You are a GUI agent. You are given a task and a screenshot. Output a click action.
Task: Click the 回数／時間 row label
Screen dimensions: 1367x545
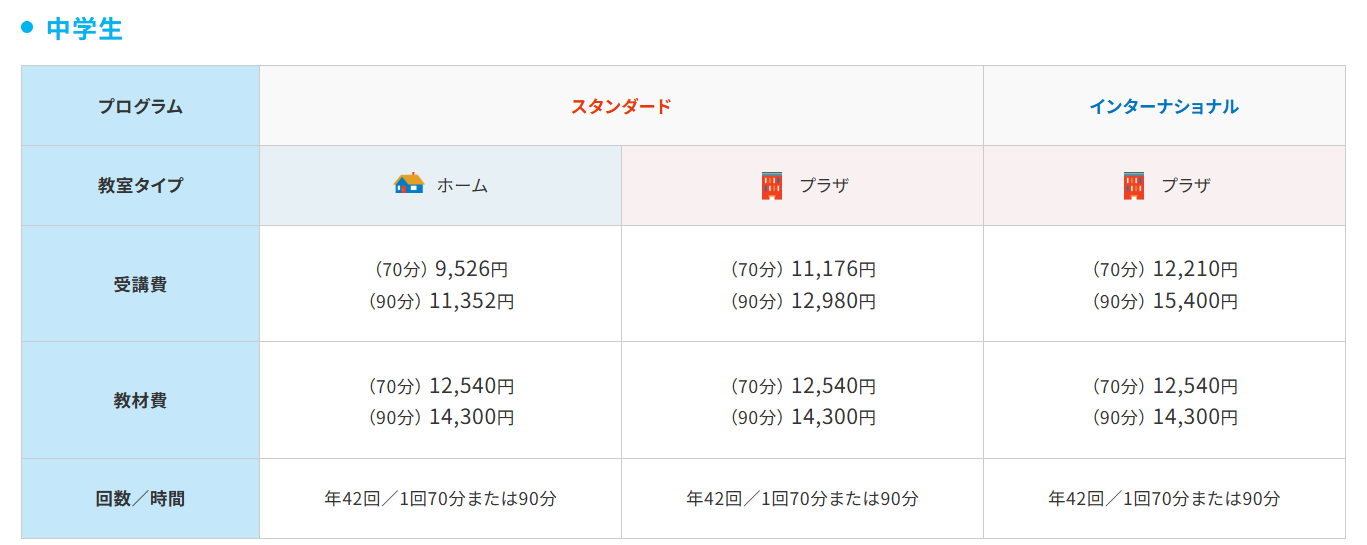pos(140,498)
